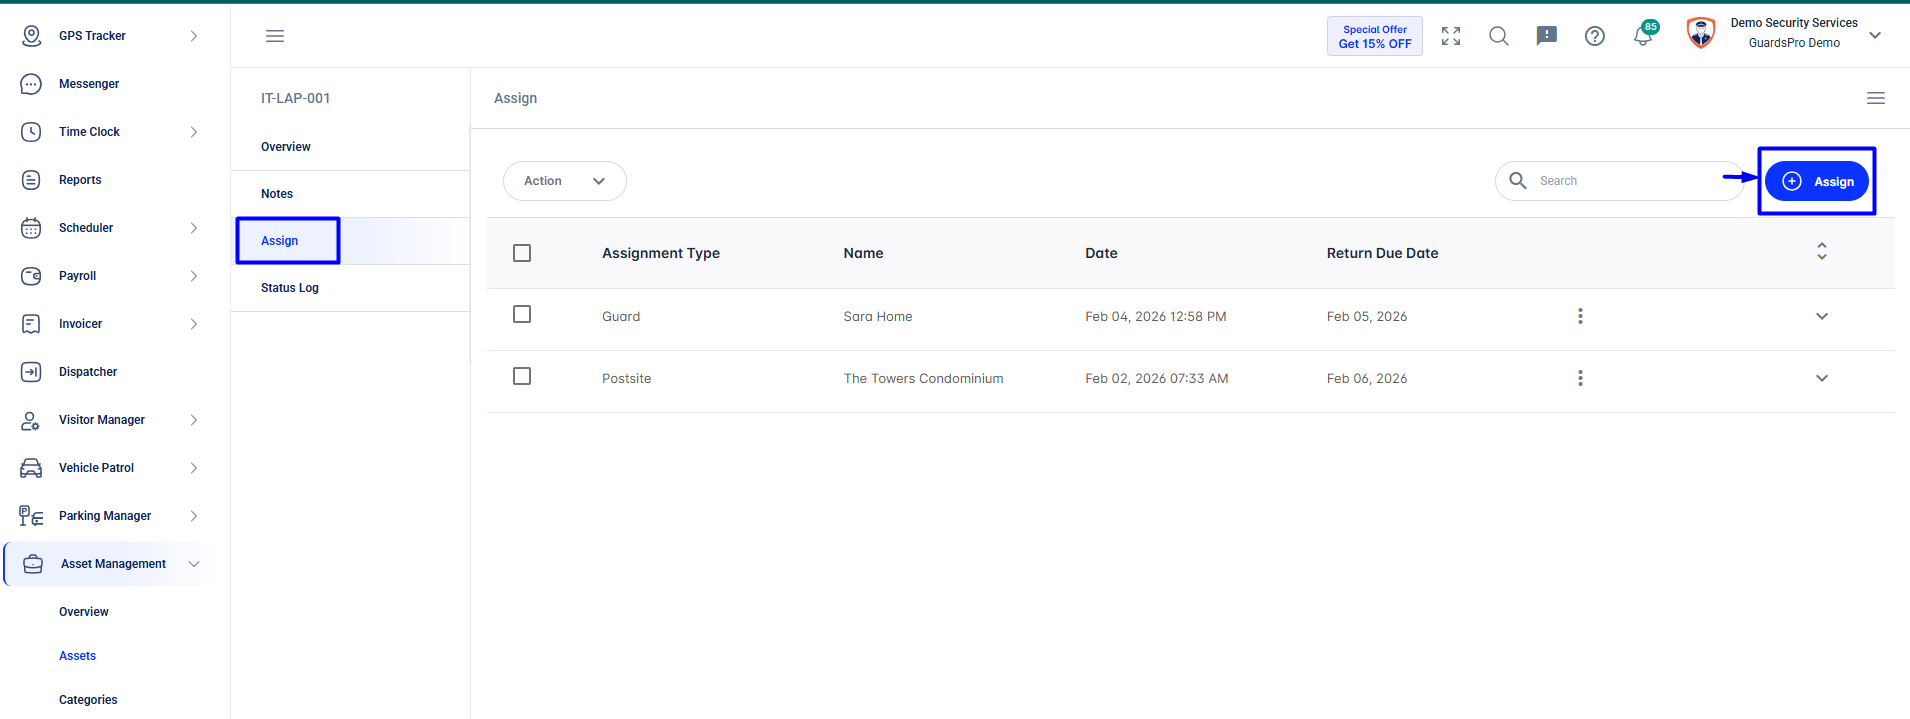Open three-dot menu for Sara Home row
This screenshot has height=719, width=1910.
click(1580, 316)
